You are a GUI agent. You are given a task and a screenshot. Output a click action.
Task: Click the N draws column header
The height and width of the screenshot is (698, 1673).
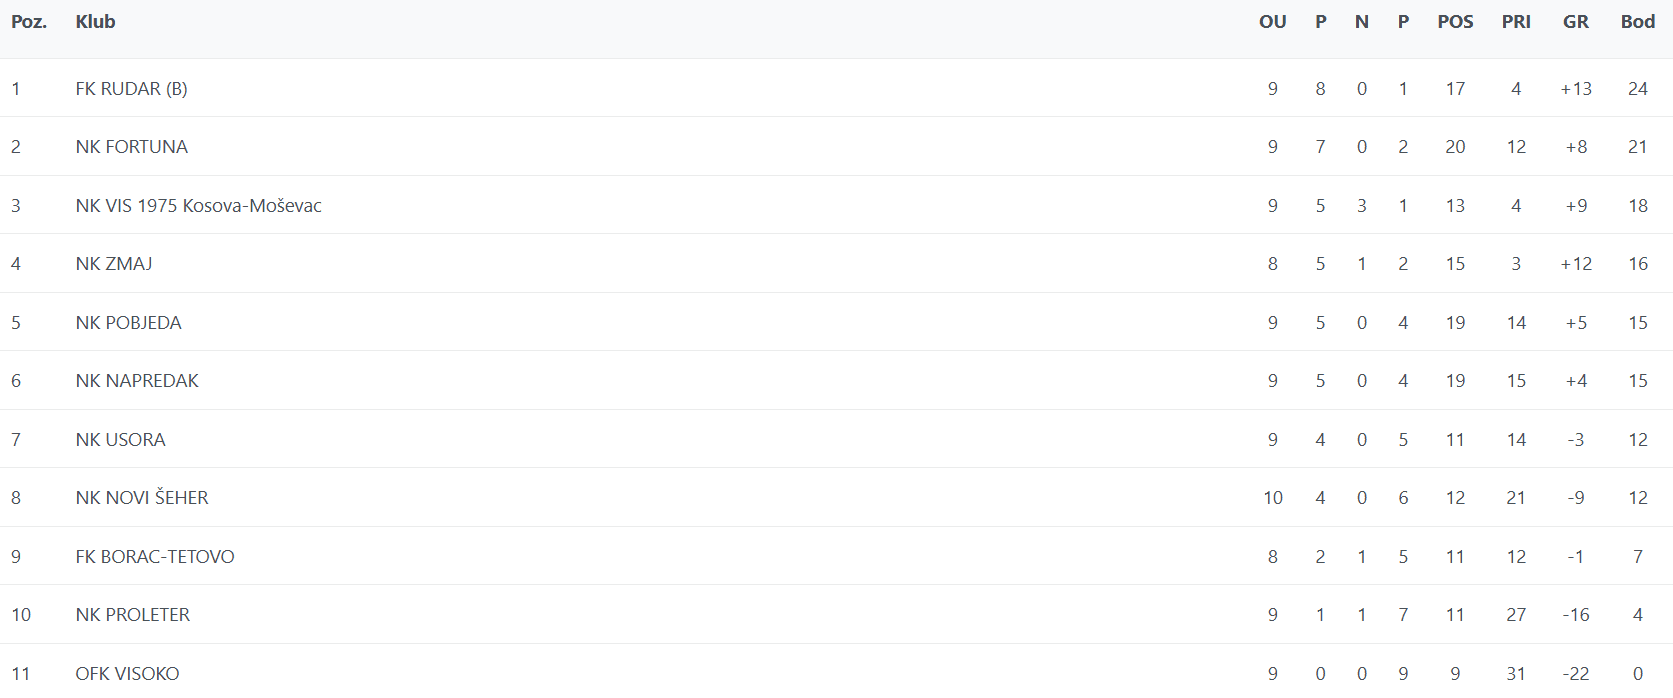click(1361, 22)
